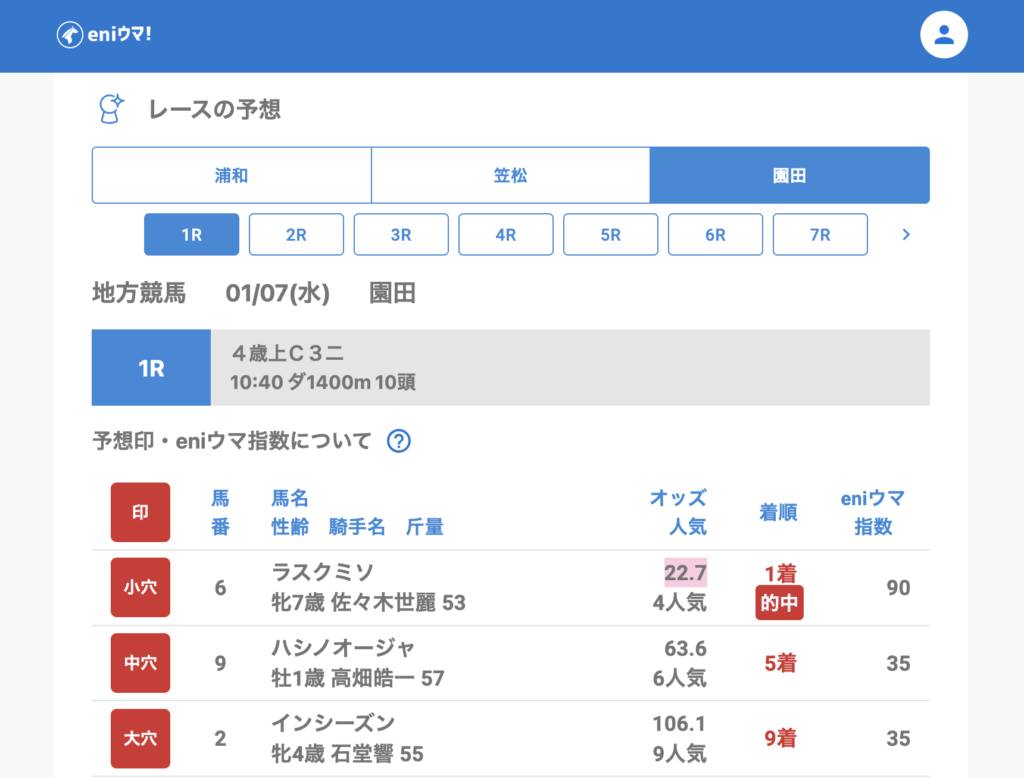Open the 予想印・eniウマ指数について link

point(231,441)
